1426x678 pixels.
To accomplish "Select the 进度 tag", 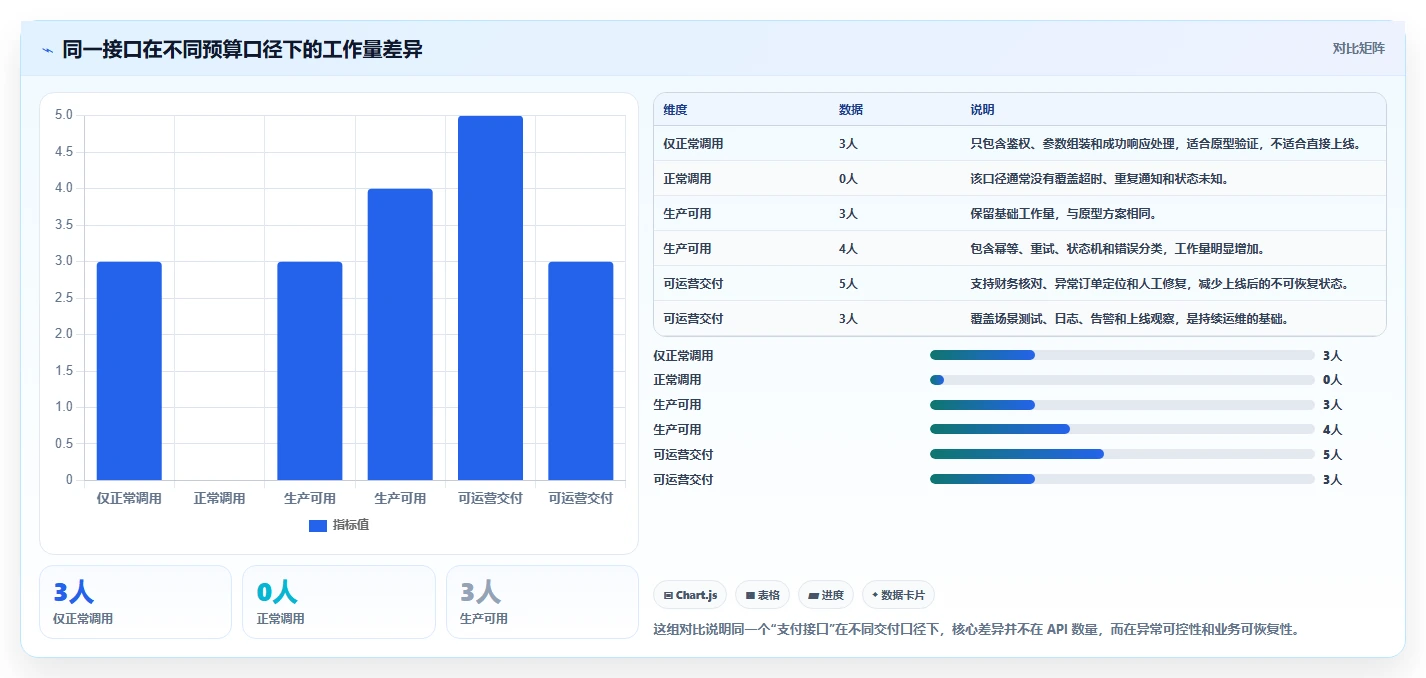I will tap(826, 595).
